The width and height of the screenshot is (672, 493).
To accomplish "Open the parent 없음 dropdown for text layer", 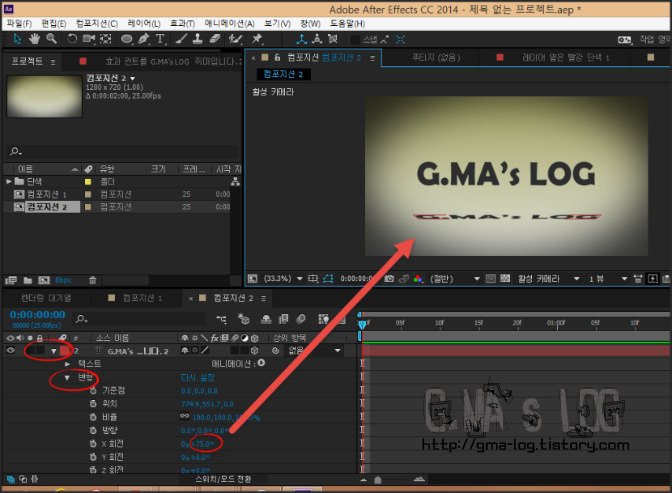I will (315, 351).
